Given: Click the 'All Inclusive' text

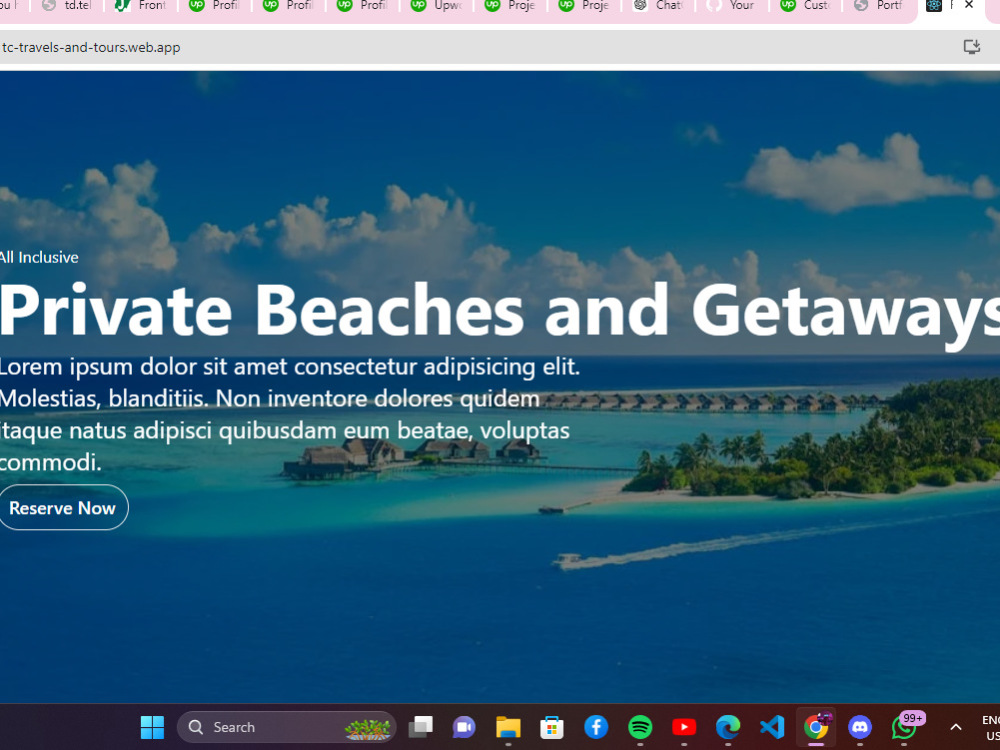Looking at the screenshot, I should coord(39,258).
